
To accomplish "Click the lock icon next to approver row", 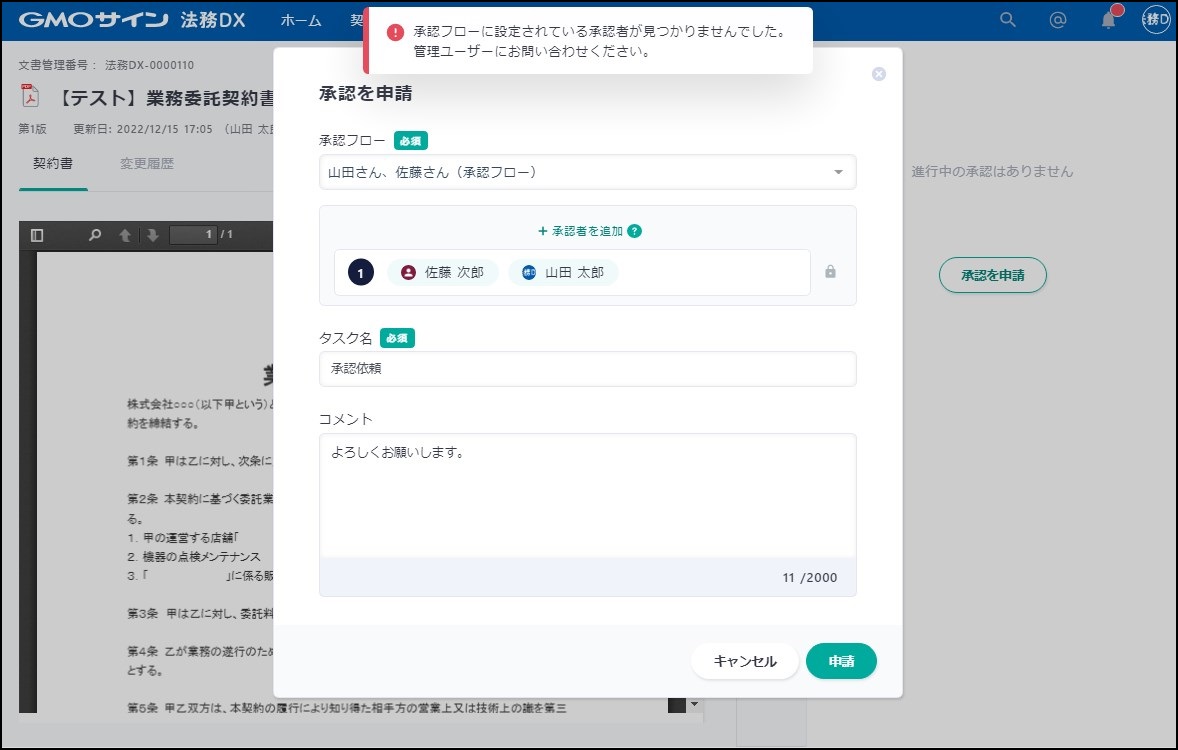I will tap(830, 272).
